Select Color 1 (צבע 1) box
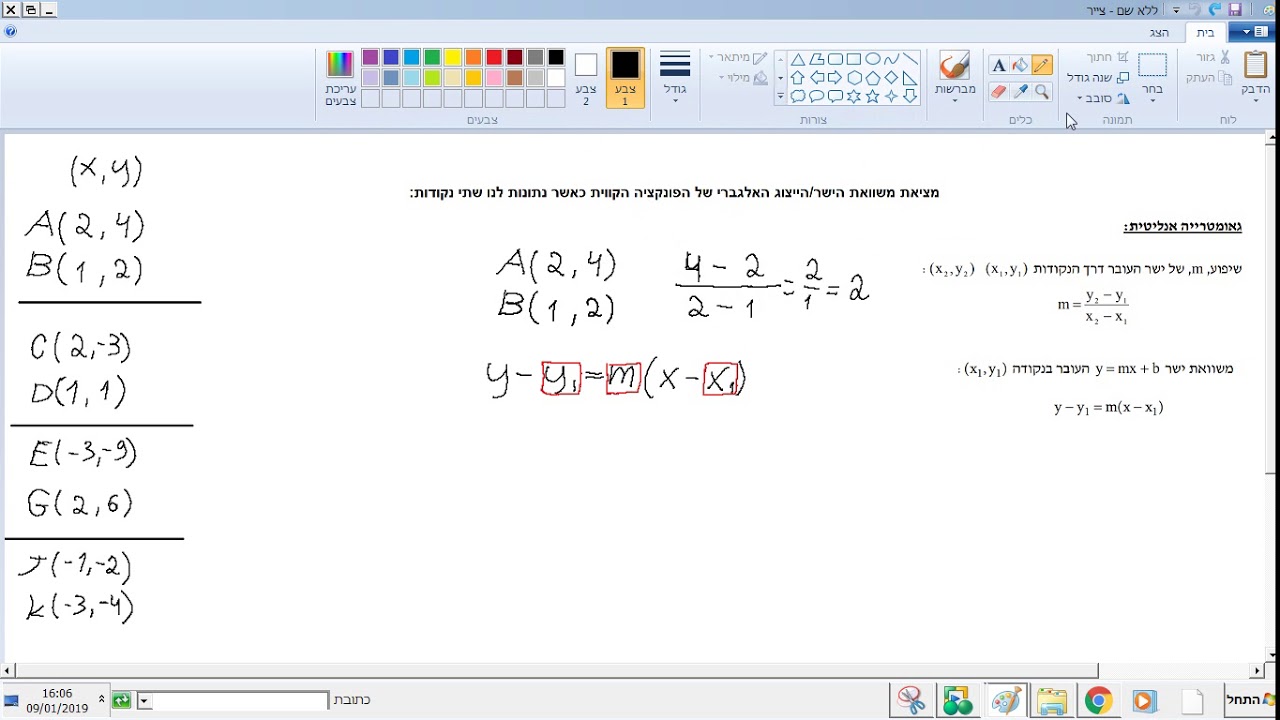The height and width of the screenshot is (720, 1280). click(x=625, y=78)
